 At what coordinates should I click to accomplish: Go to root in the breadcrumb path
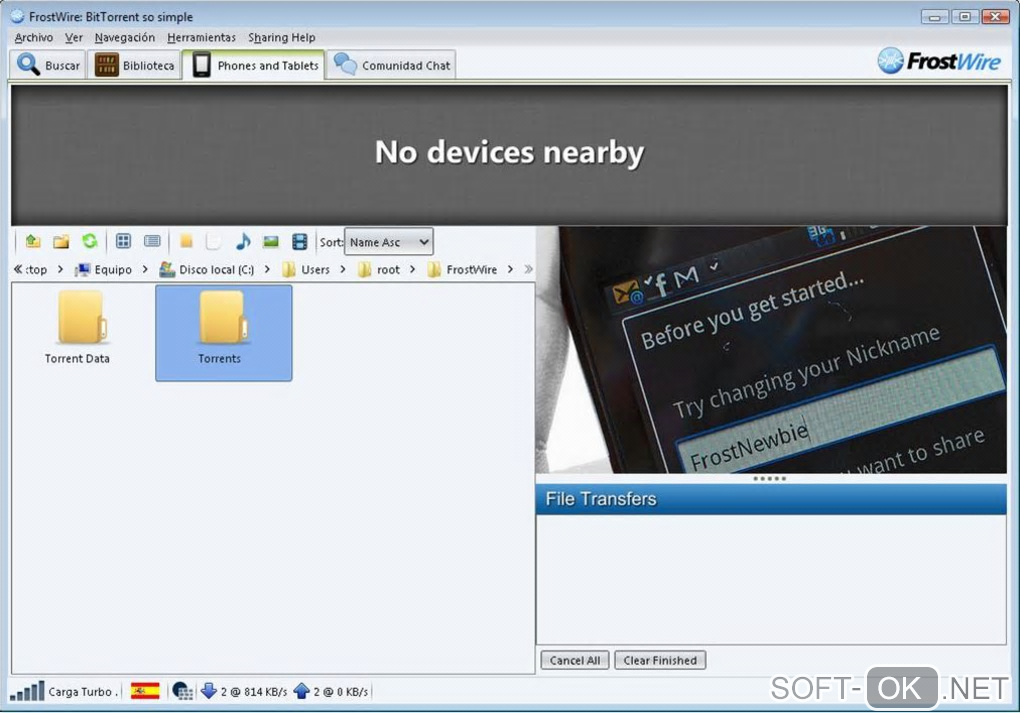tap(379, 269)
